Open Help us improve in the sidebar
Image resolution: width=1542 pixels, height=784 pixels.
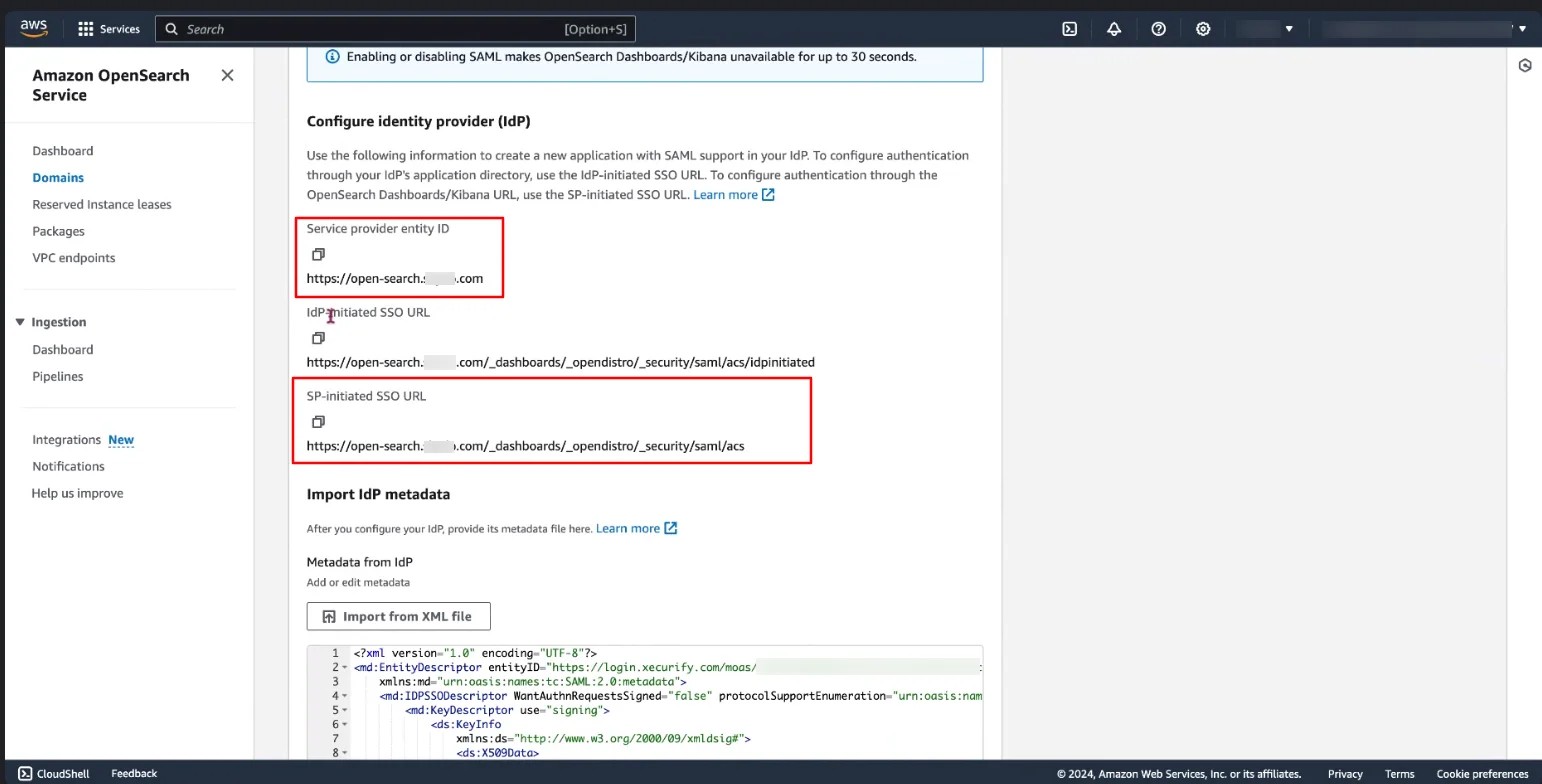coord(77,494)
